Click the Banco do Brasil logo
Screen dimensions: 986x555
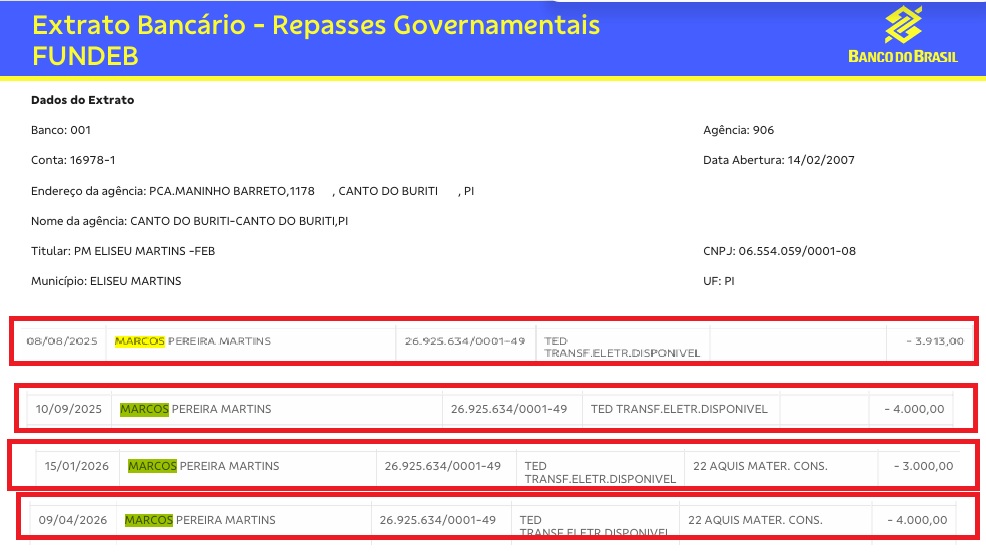click(902, 36)
